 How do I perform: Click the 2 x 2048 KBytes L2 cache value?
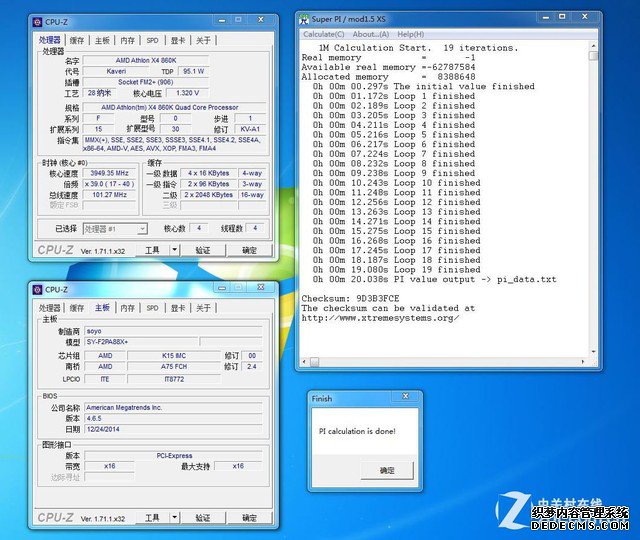208,195
